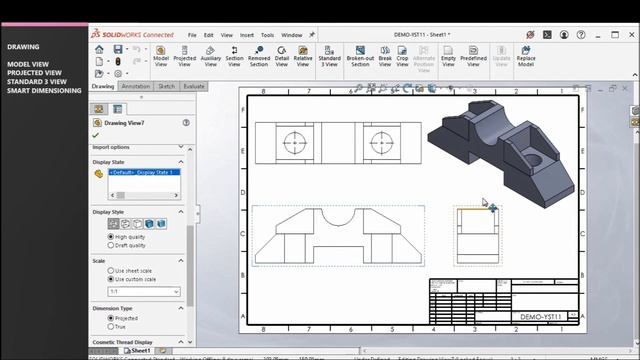Select the front drawing view
This screenshot has height=360, width=640.
(x=338, y=236)
